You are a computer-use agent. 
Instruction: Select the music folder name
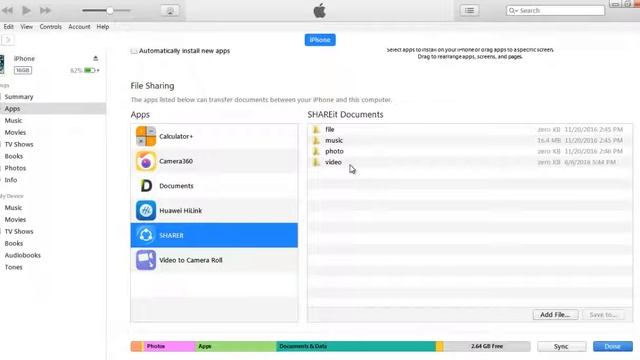[334, 140]
